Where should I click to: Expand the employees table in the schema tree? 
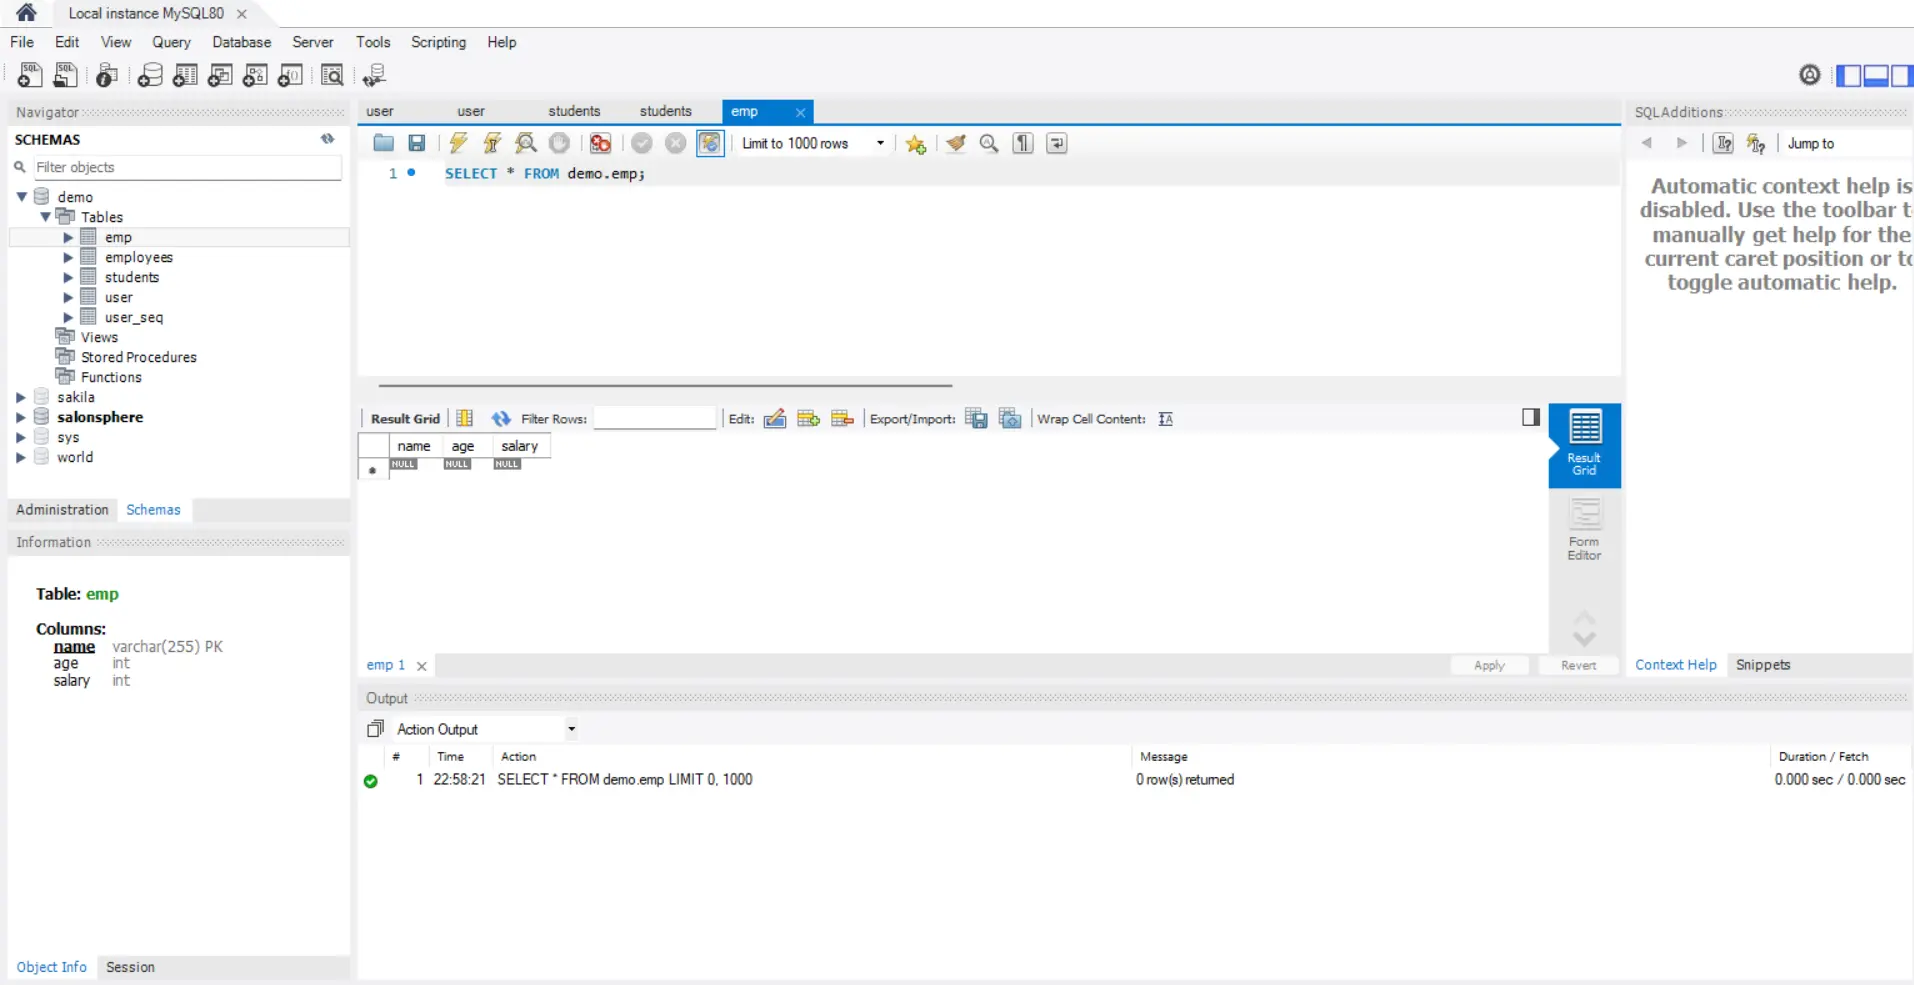coord(68,257)
